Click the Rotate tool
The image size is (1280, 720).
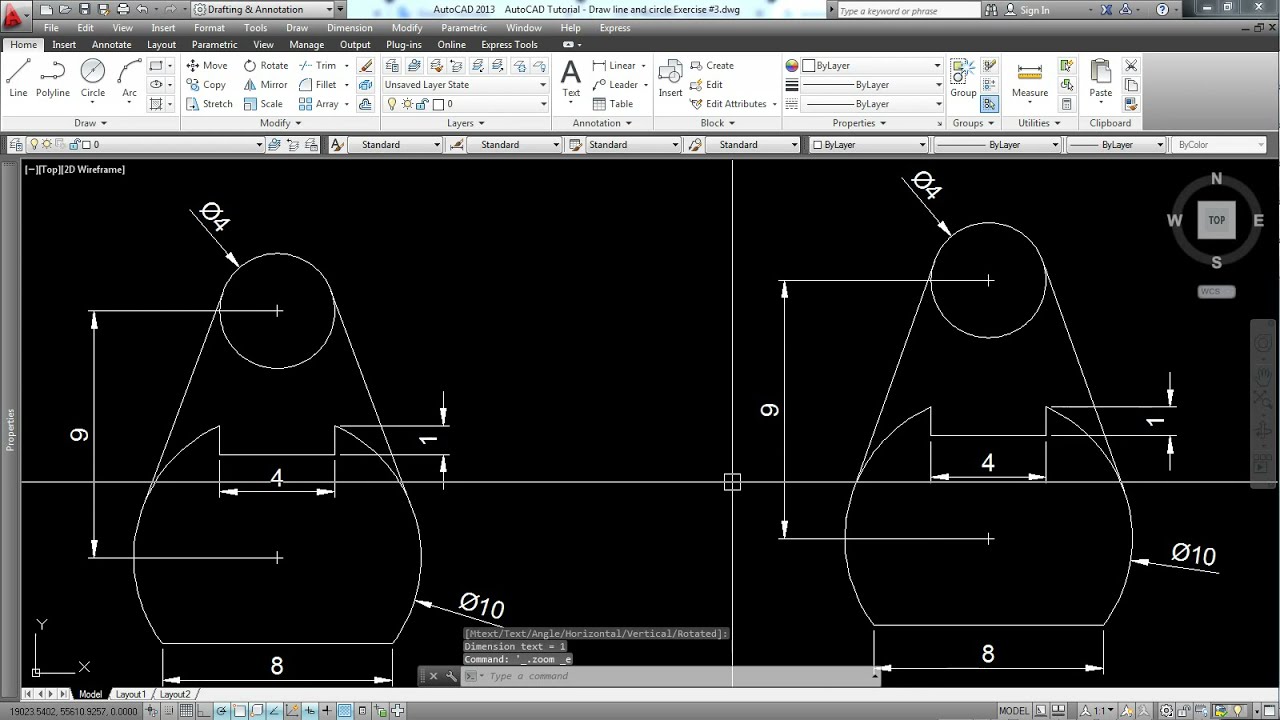point(265,65)
